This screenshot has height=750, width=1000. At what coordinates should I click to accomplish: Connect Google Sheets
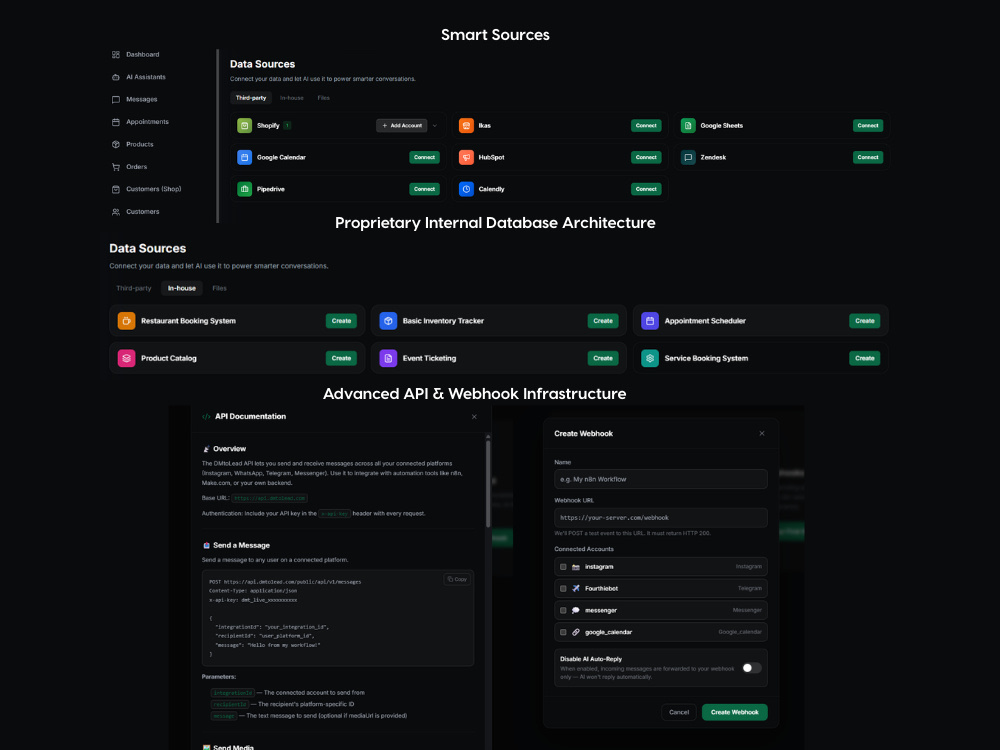coord(868,126)
